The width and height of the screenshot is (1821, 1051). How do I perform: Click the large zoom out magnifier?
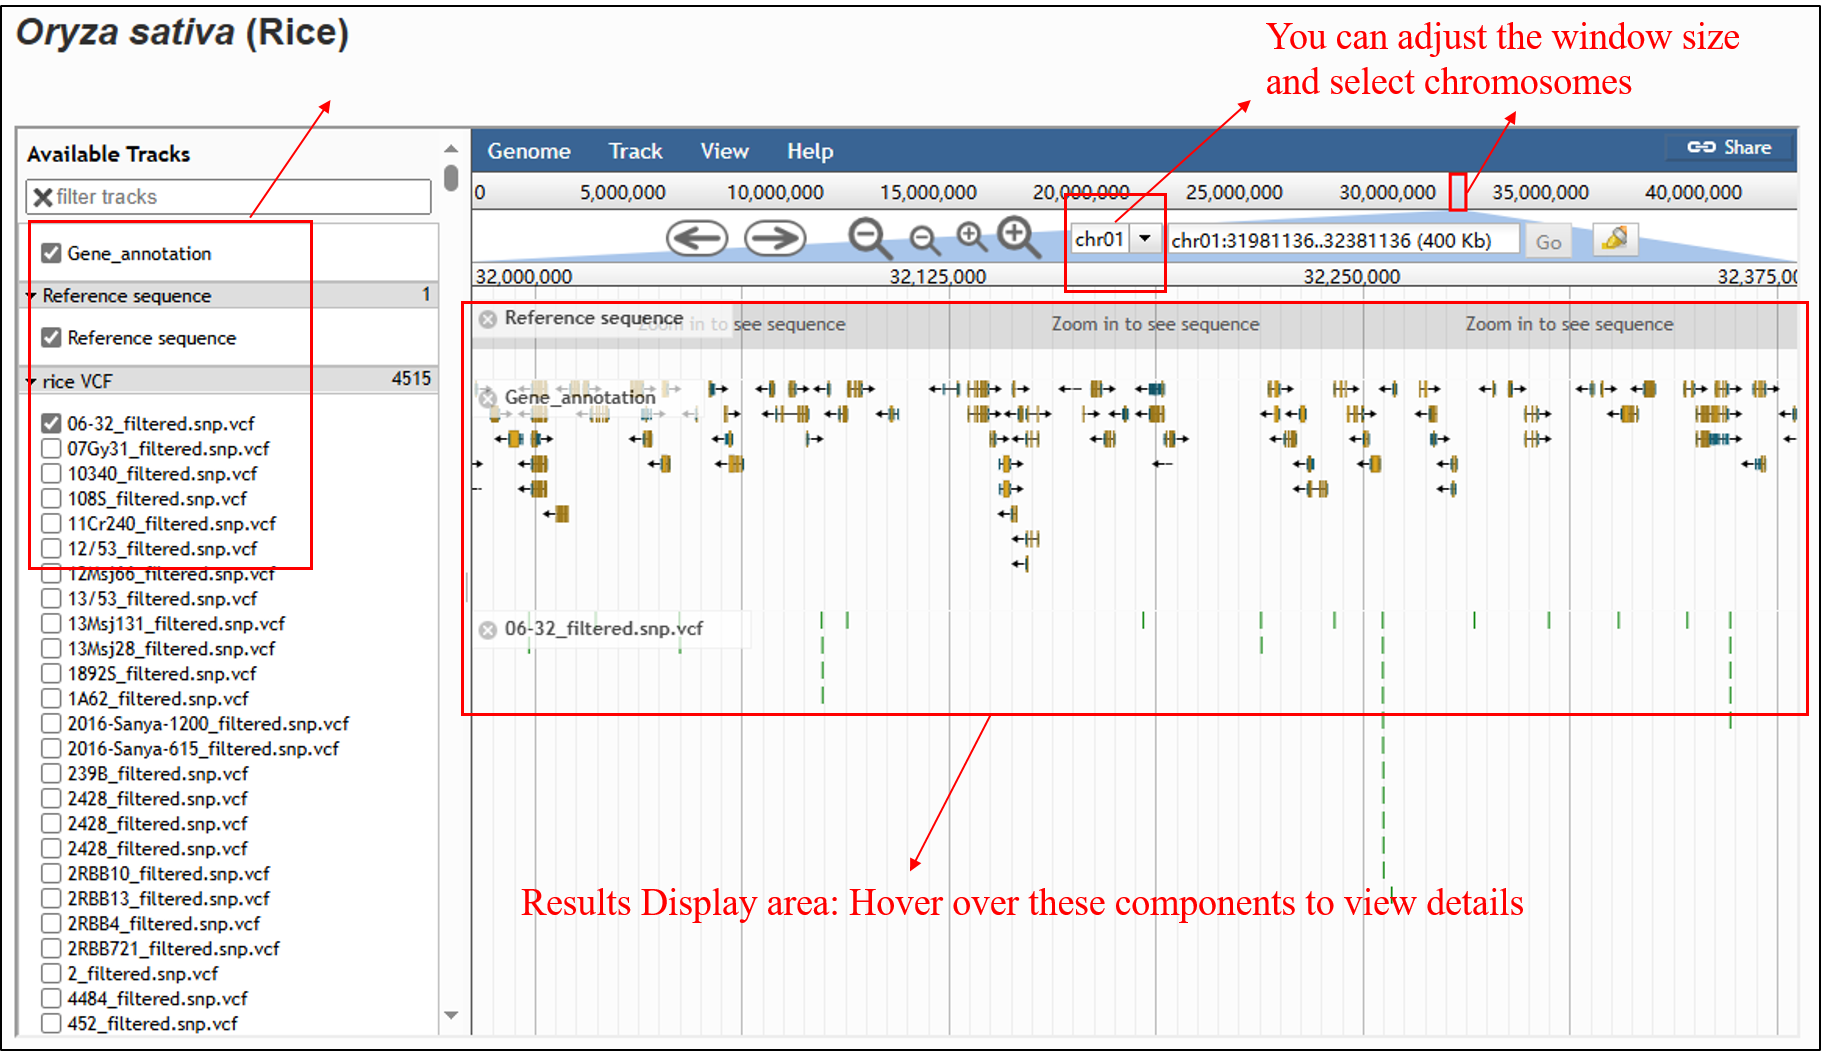point(868,238)
